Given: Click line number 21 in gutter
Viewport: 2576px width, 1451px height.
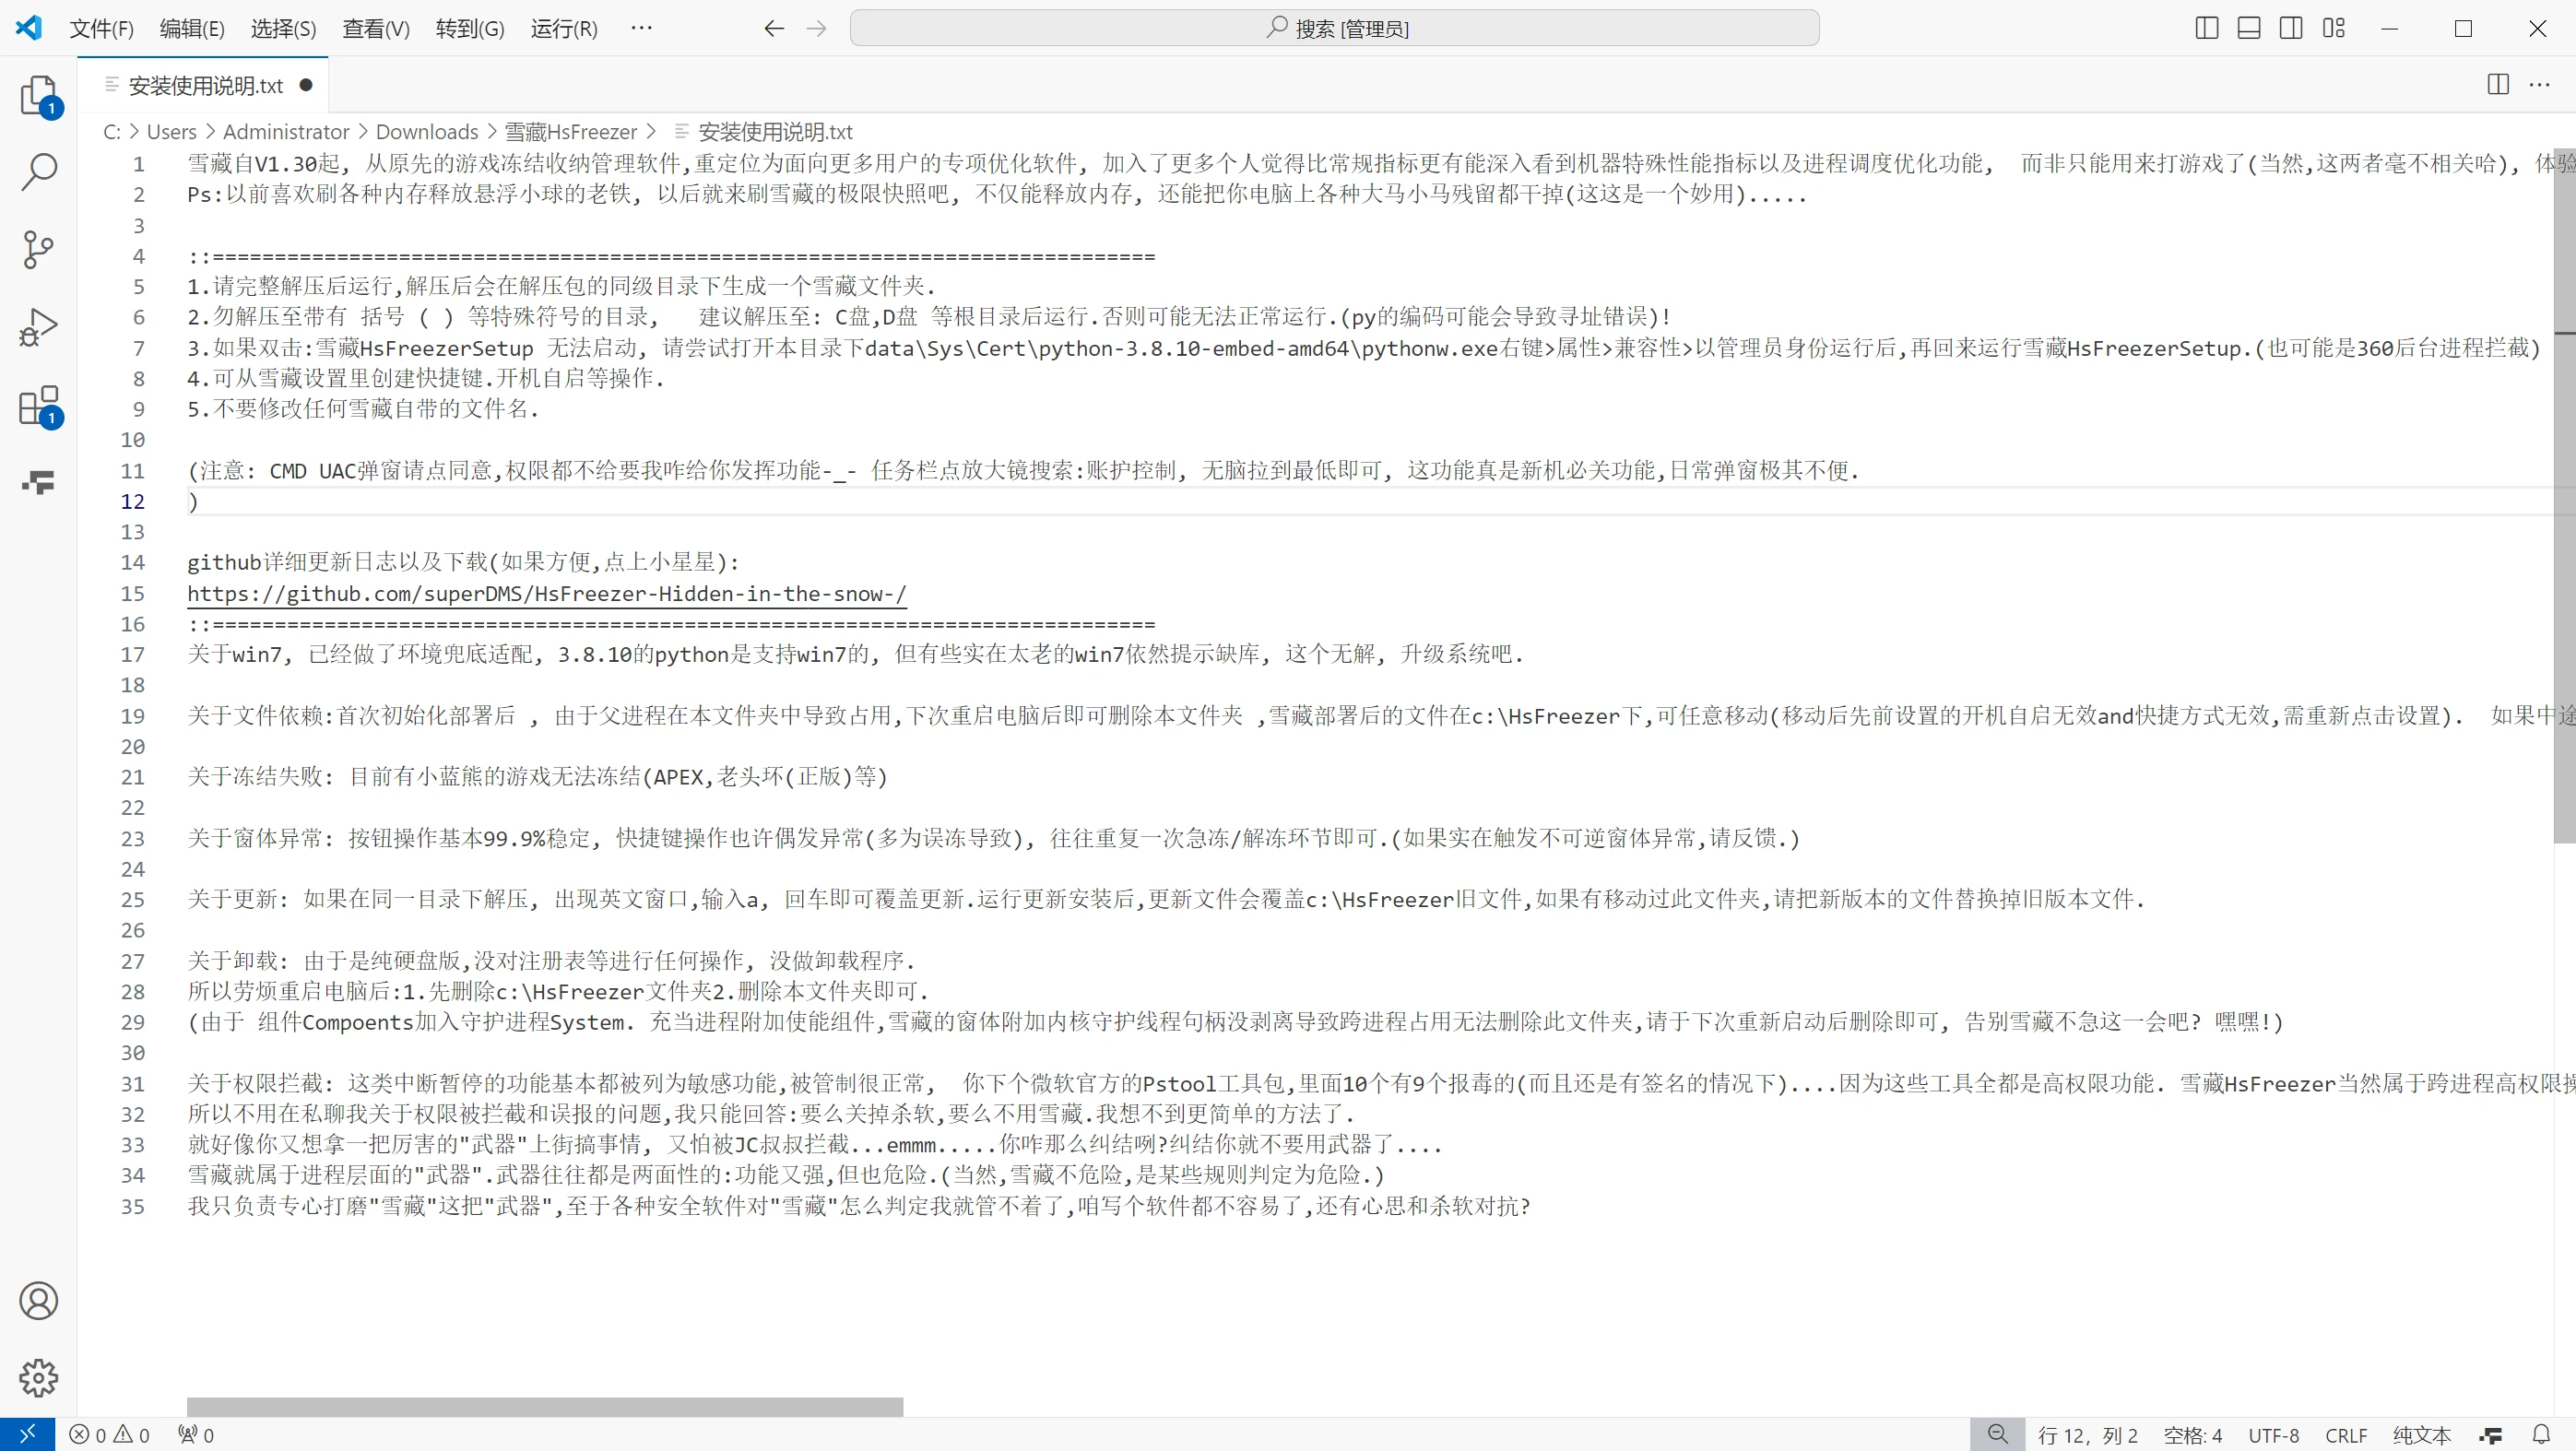Looking at the screenshot, I should (133, 777).
